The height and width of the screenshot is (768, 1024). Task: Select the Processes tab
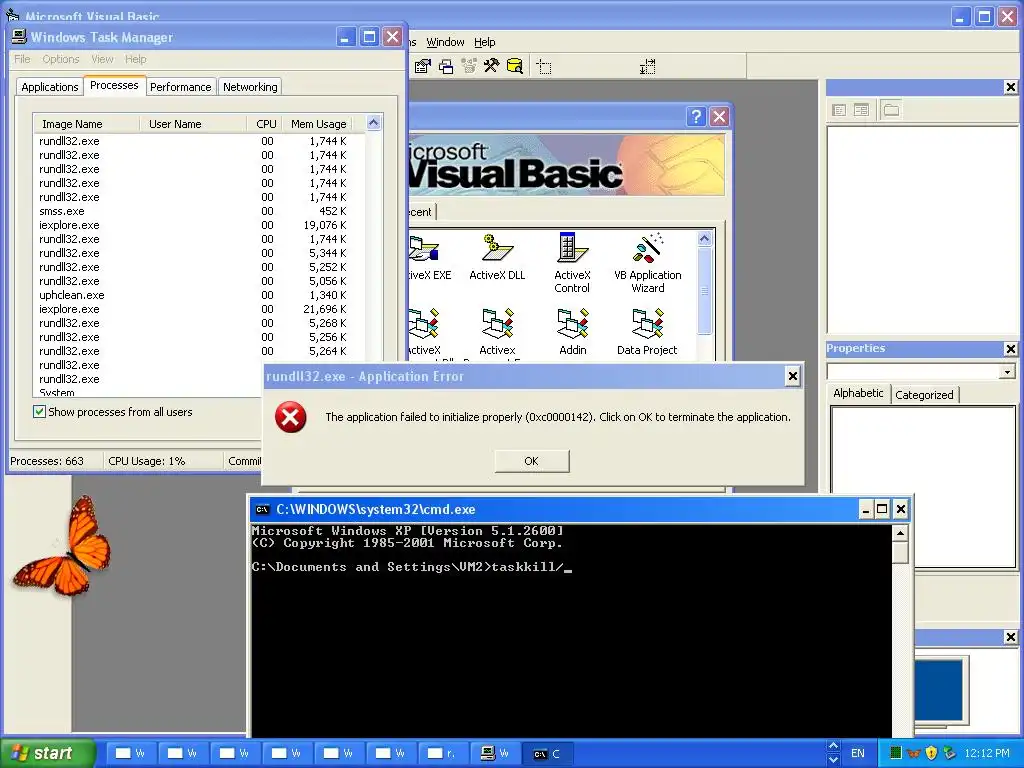click(114, 86)
